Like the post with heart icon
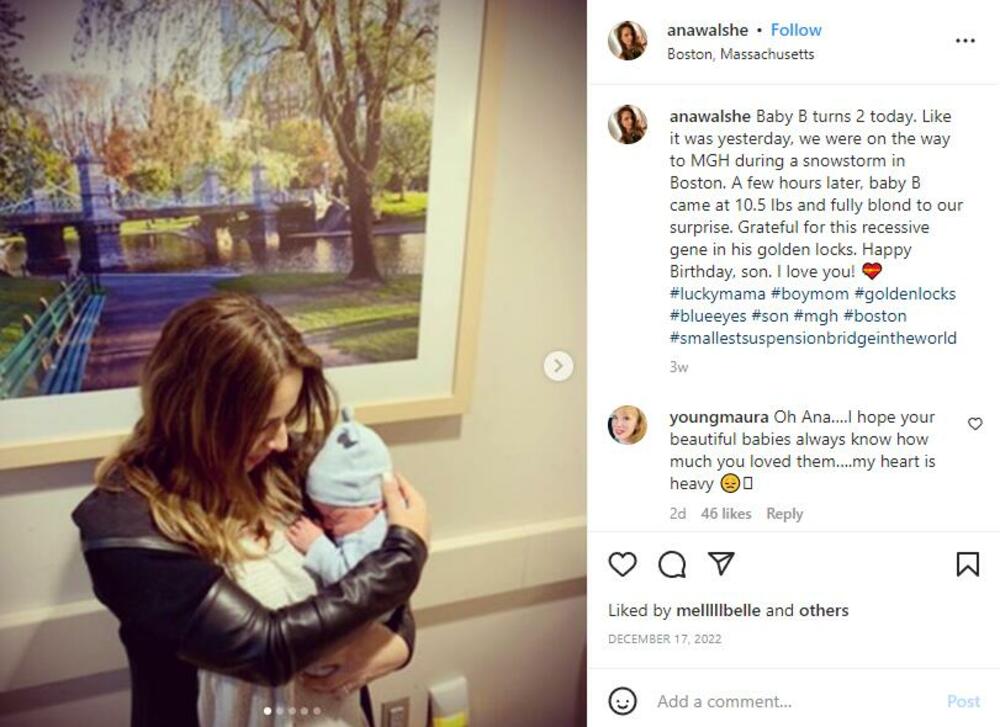Screen dimensions: 1000x727 click(x=622, y=564)
